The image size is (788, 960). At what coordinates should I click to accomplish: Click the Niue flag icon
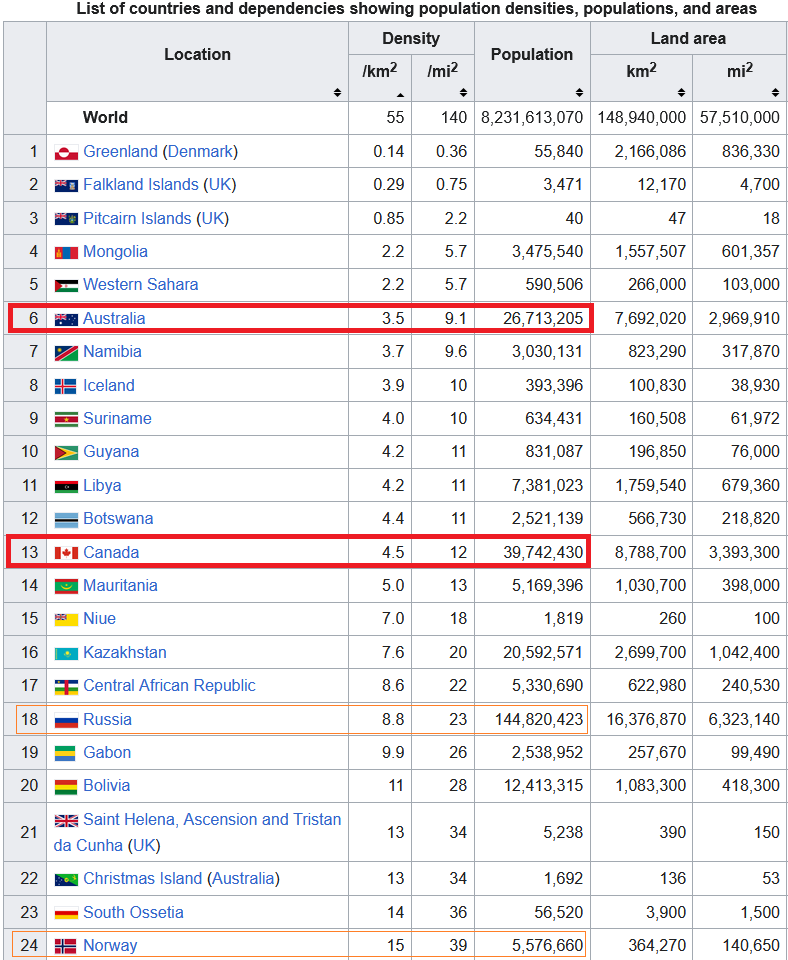(x=66, y=619)
